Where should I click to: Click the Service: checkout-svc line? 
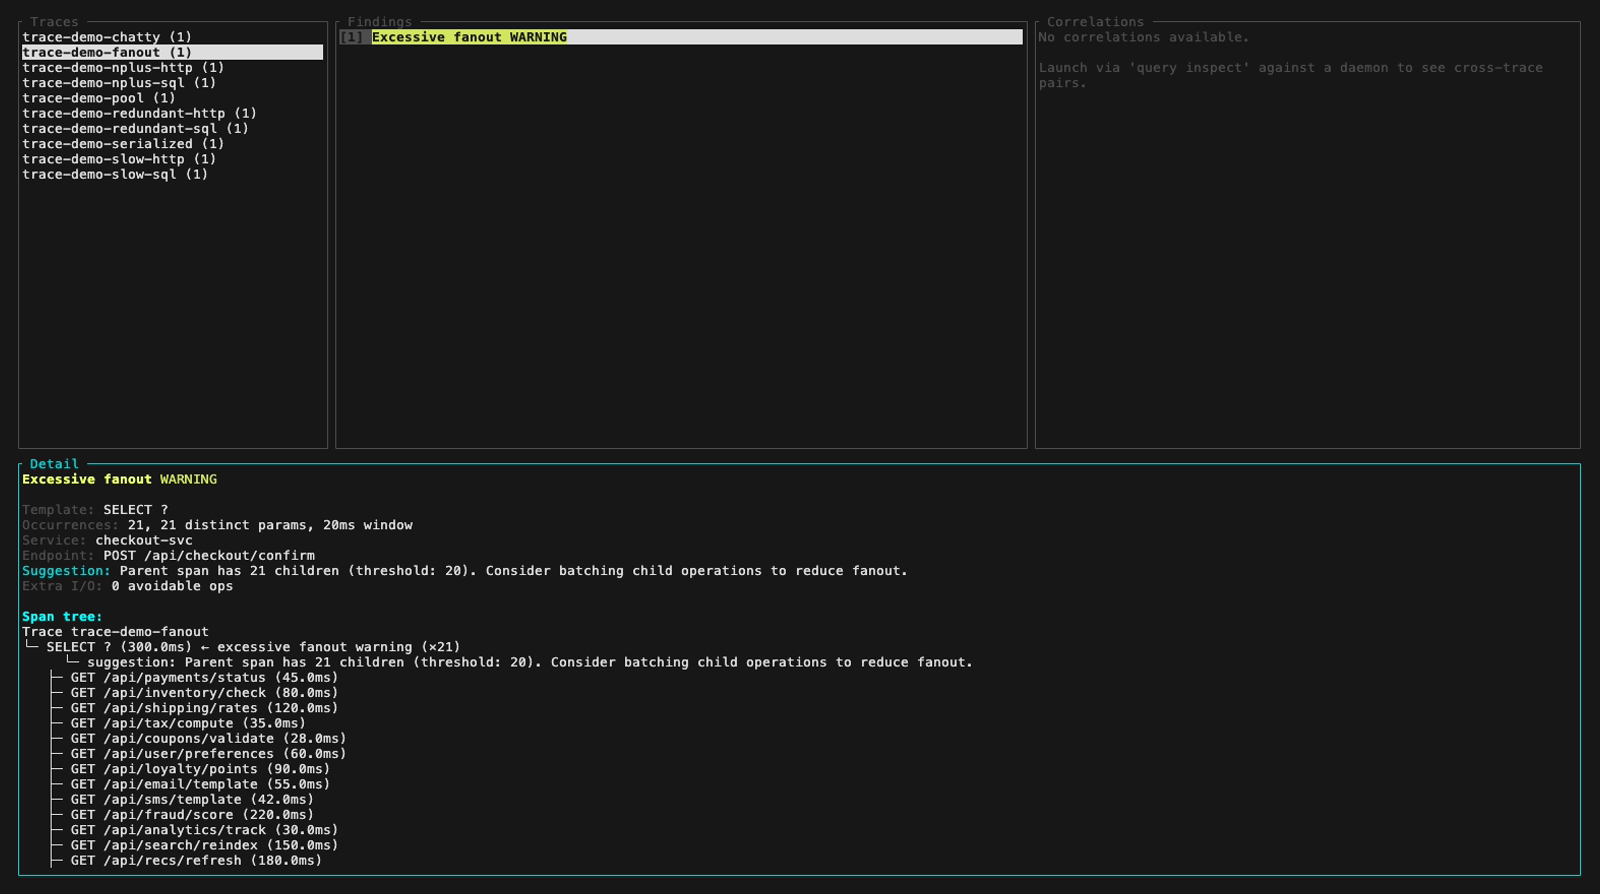point(107,540)
